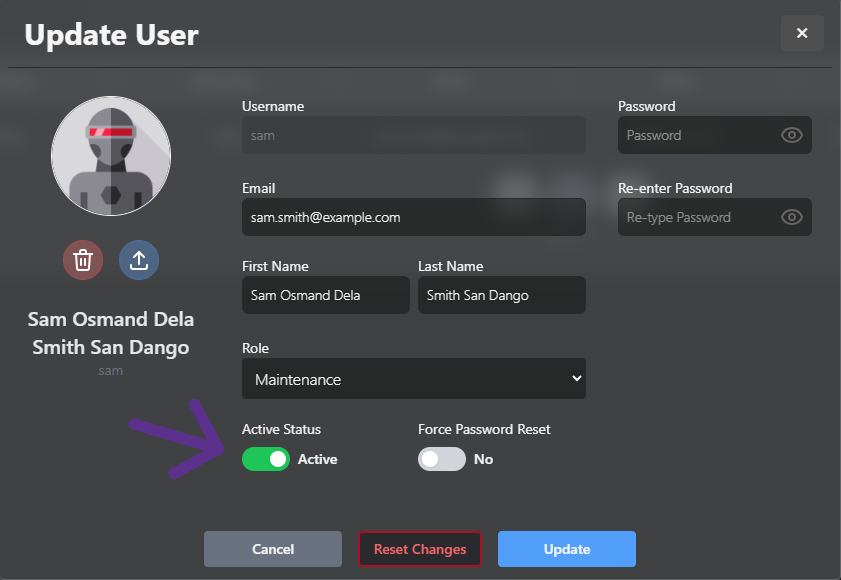Enable the Force Password Reset switch

tap(442, 459)
